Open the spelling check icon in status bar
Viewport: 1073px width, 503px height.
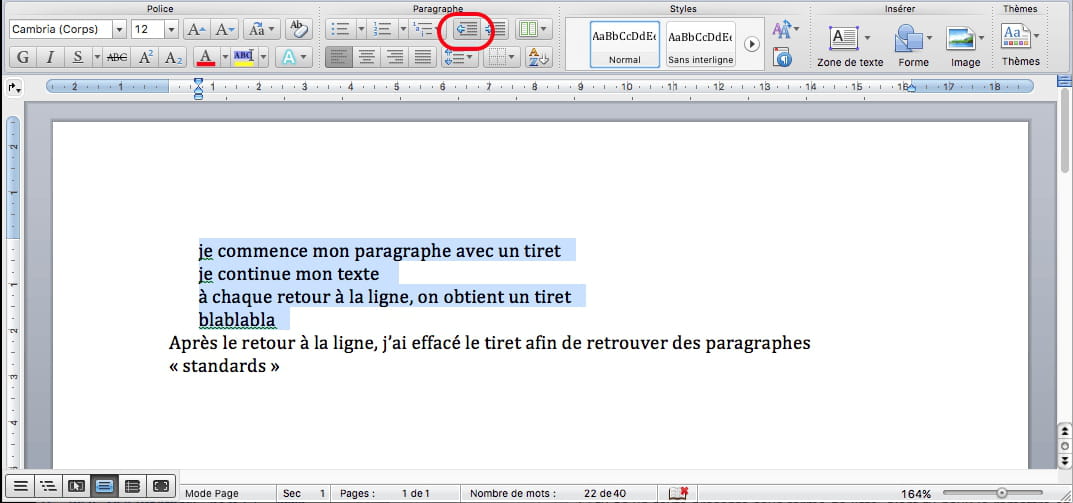[679, 493]
